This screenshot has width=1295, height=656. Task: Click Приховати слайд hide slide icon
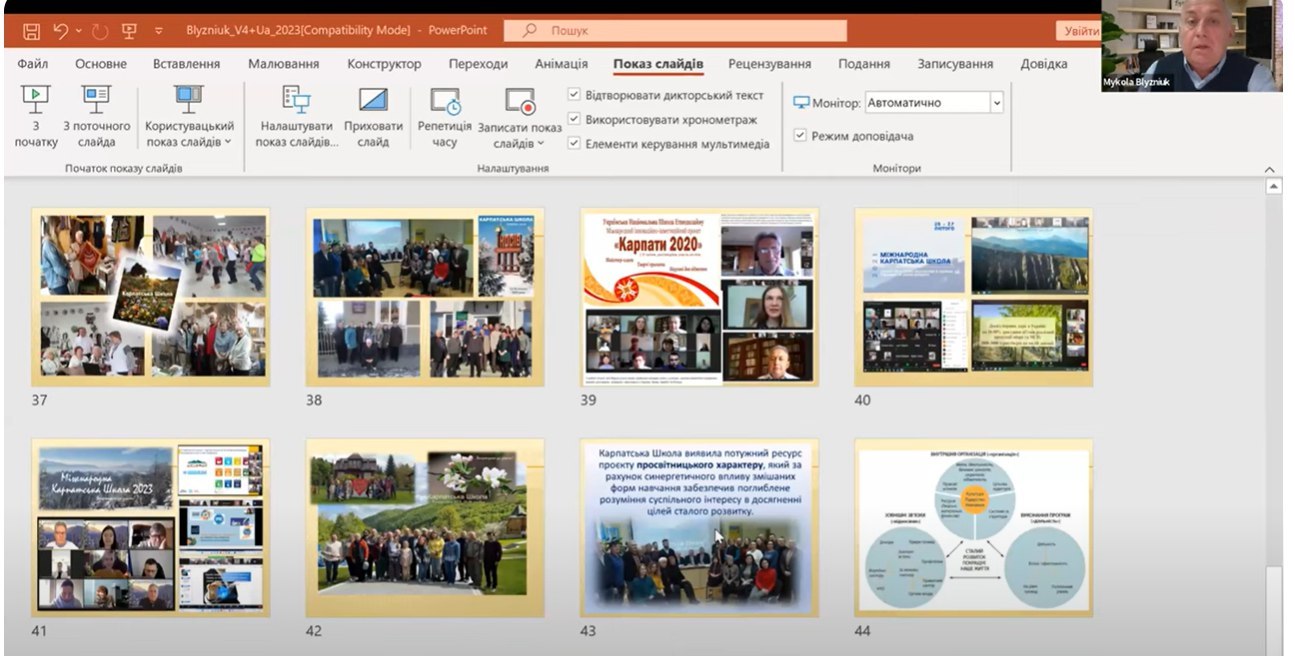coord(373,101)
